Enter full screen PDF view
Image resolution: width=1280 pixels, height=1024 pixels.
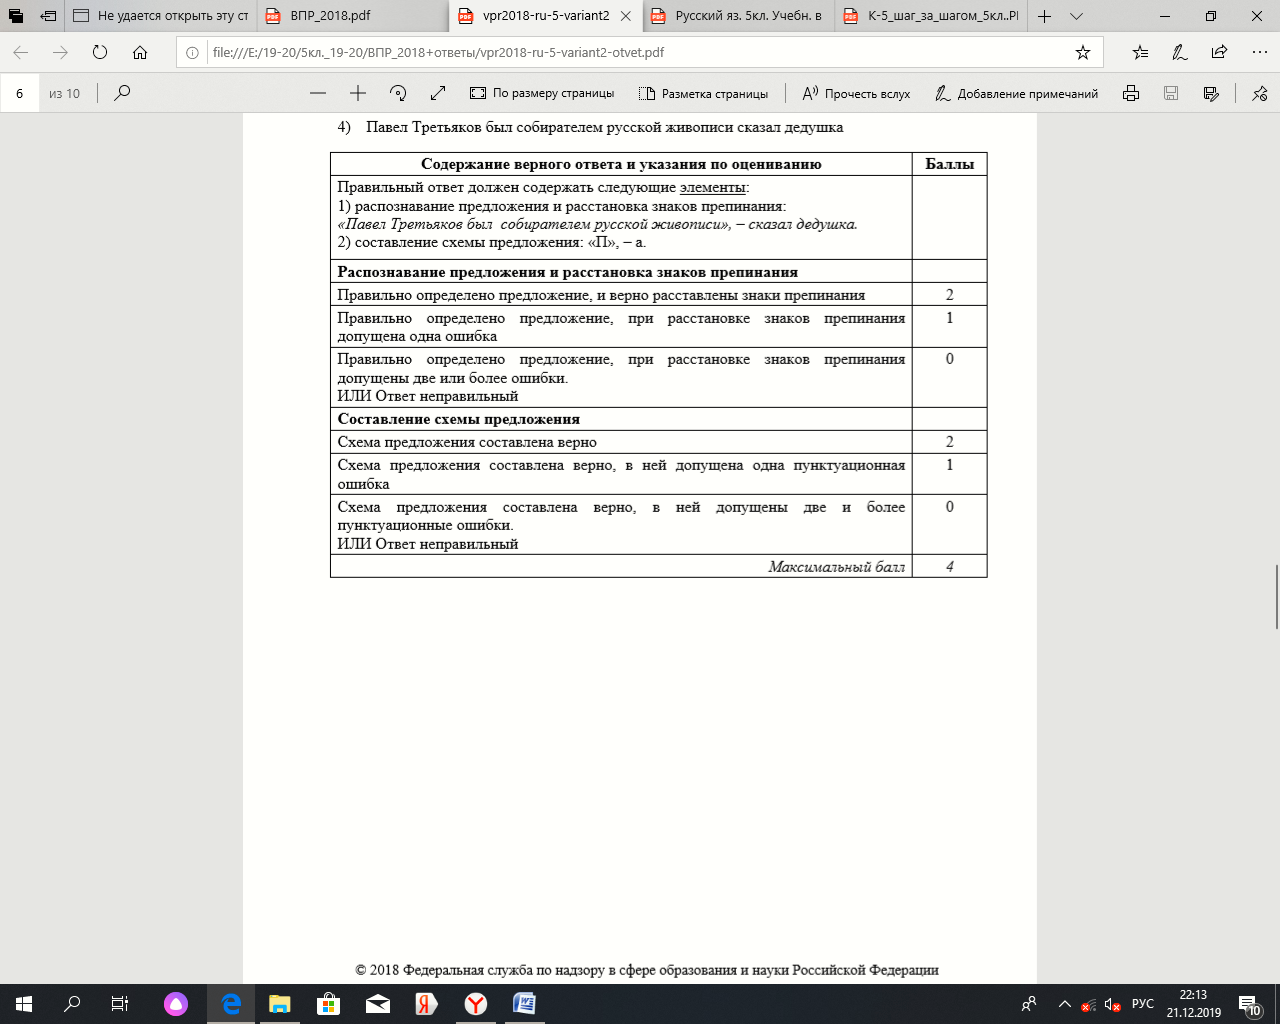coord(438,93)
